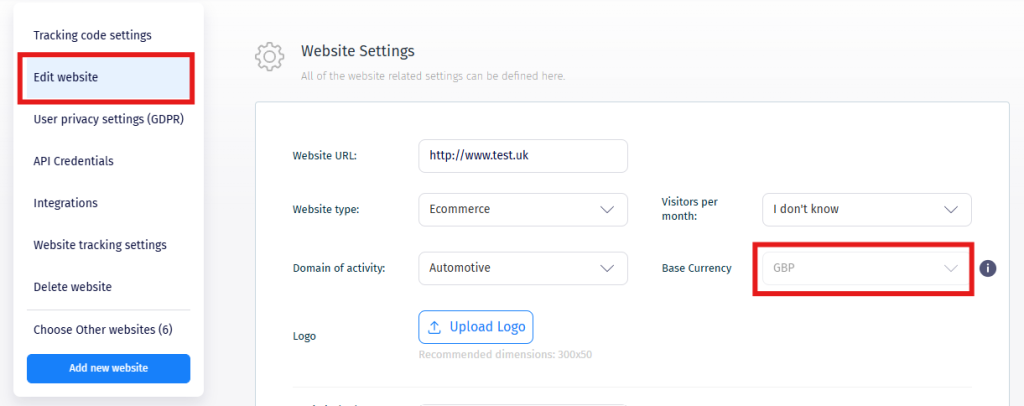
Task: Open User privacy settings (GDPR)
Action: tap(109, 119)
